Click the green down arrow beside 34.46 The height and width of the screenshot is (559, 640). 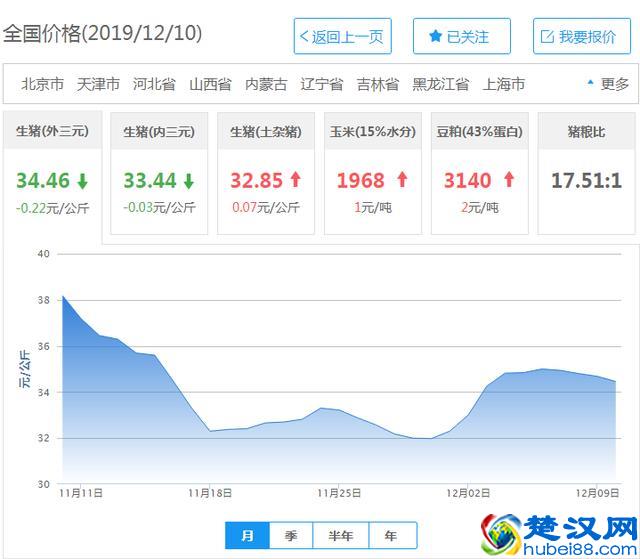click(x=83, y=181)
